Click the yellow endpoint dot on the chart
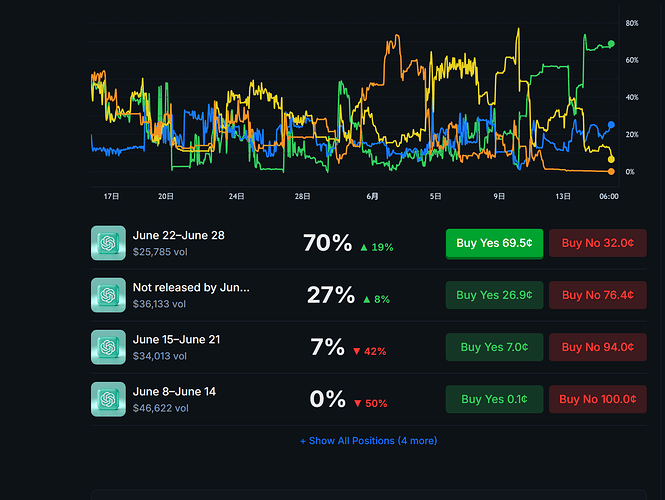The height and width of the screenshot is (500, 665). click(x=611, y=159)
